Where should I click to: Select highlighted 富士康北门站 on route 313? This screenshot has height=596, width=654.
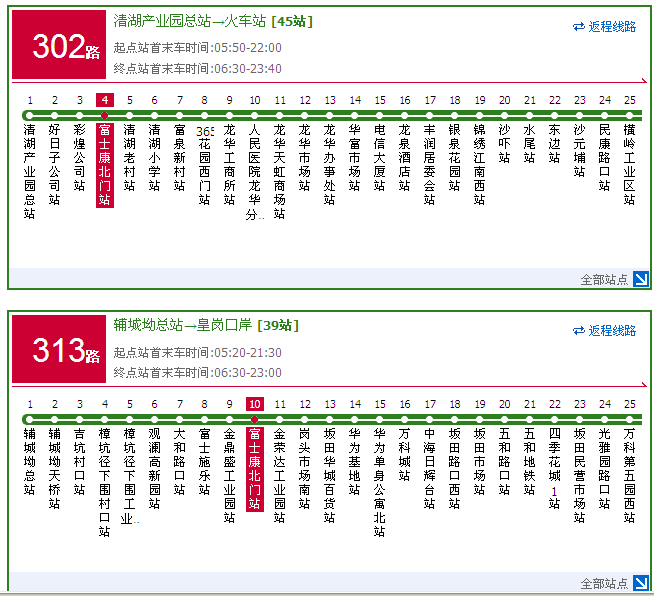254,468
